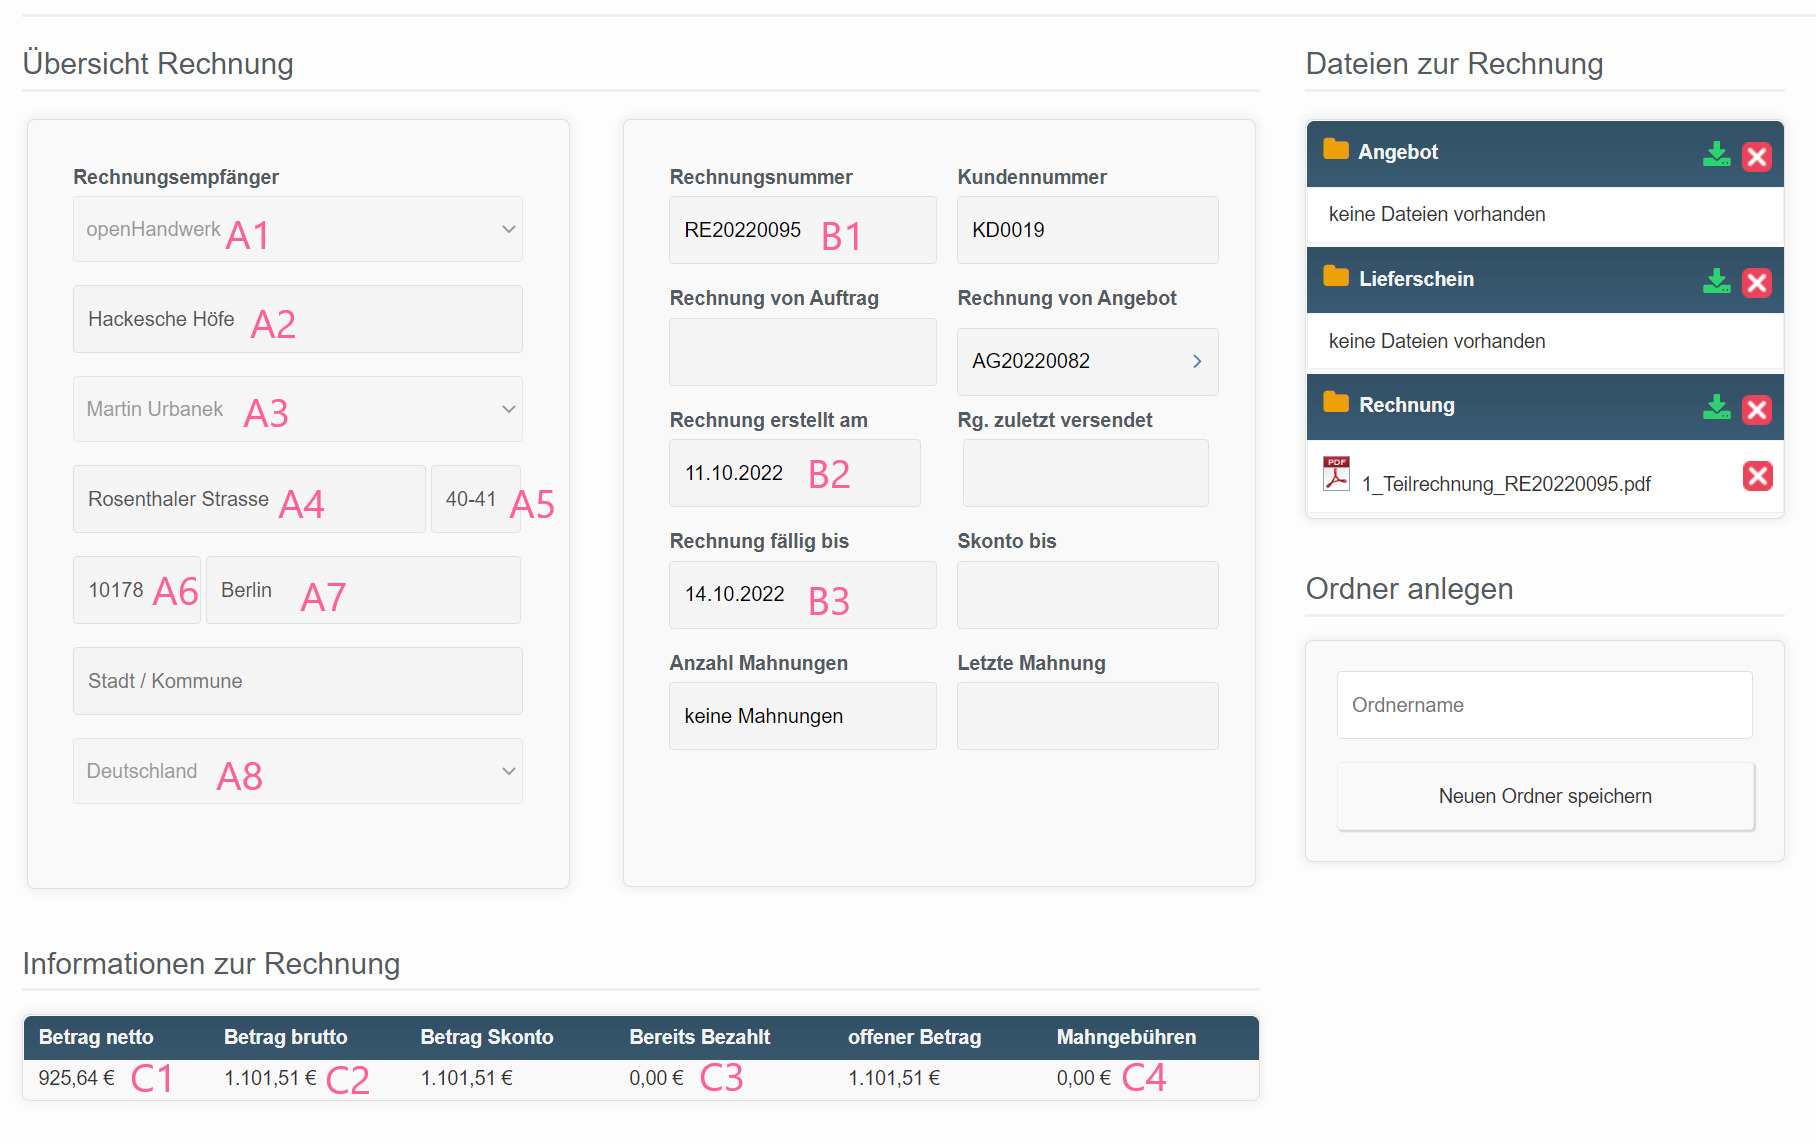Click the house number field 40-41
Screen dimensions: 1816x1144
coord(476,499)
